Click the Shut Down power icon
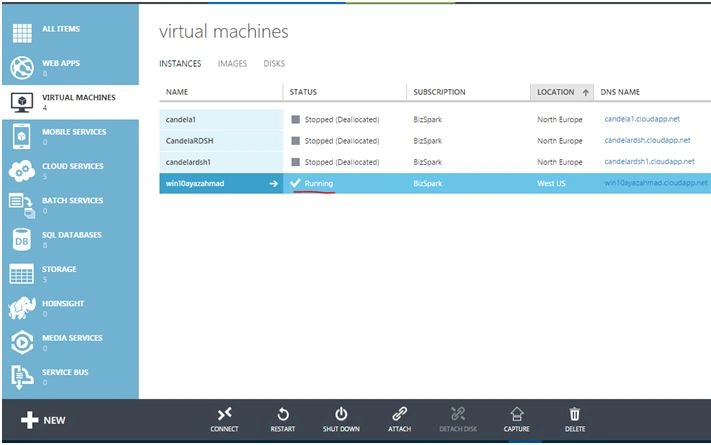The height and width of the screenshot is (445, 711). tap(341, 414)
